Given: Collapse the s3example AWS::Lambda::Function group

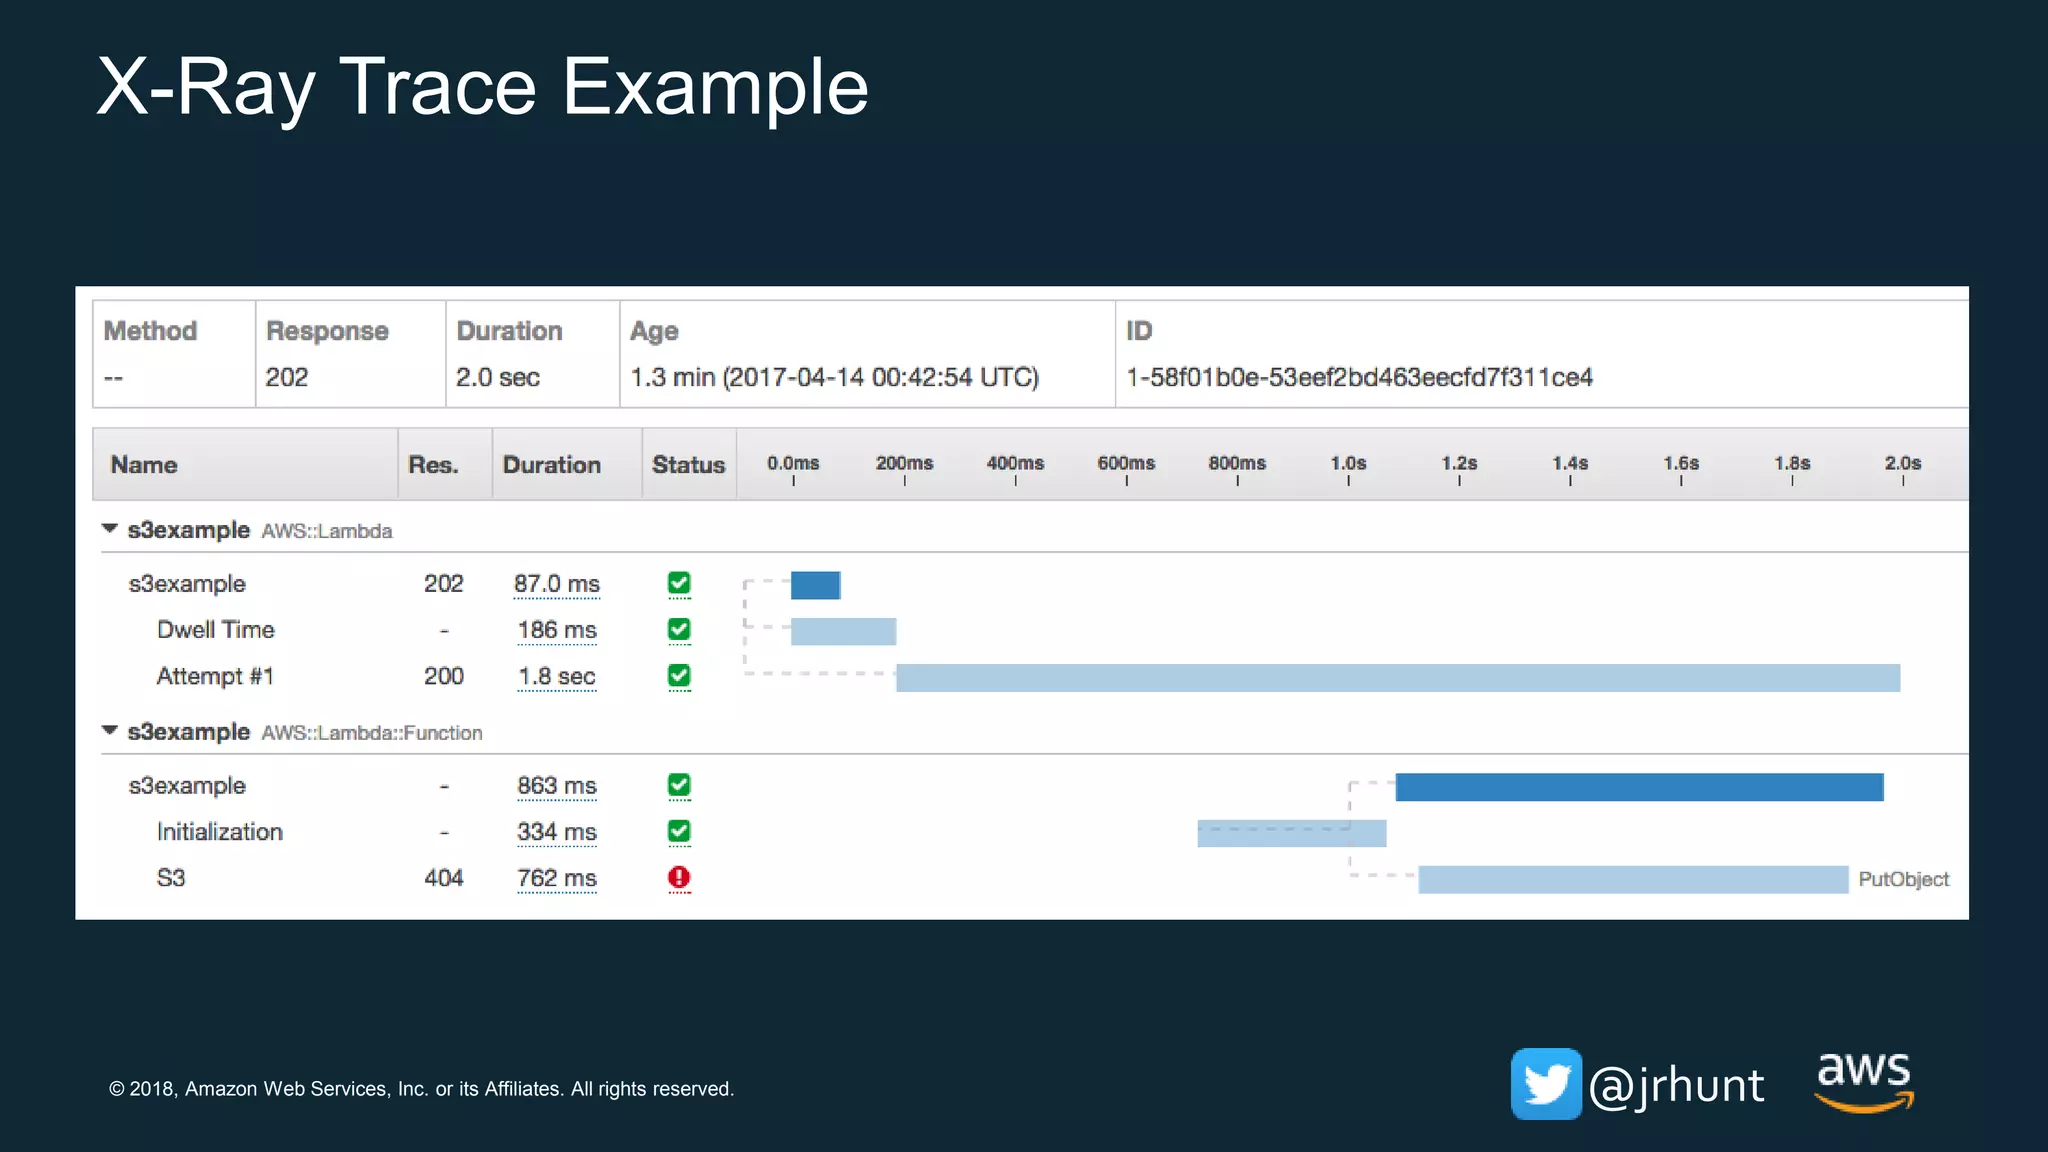Looking at the screenshot, I should click(110, 731).
